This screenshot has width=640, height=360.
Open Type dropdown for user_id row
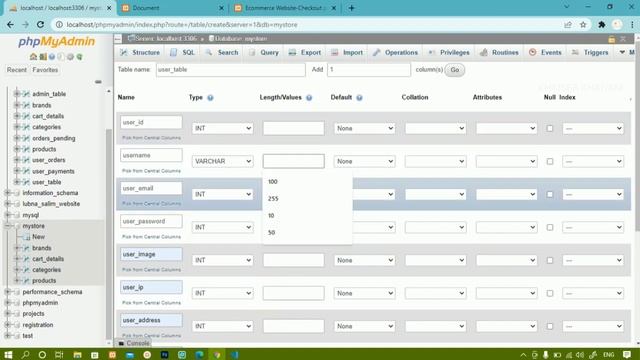tap(222, 128)
